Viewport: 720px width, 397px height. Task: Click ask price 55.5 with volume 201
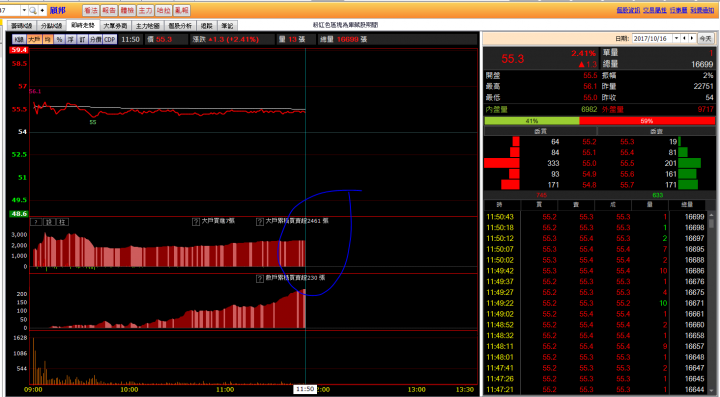coord(627,163)
